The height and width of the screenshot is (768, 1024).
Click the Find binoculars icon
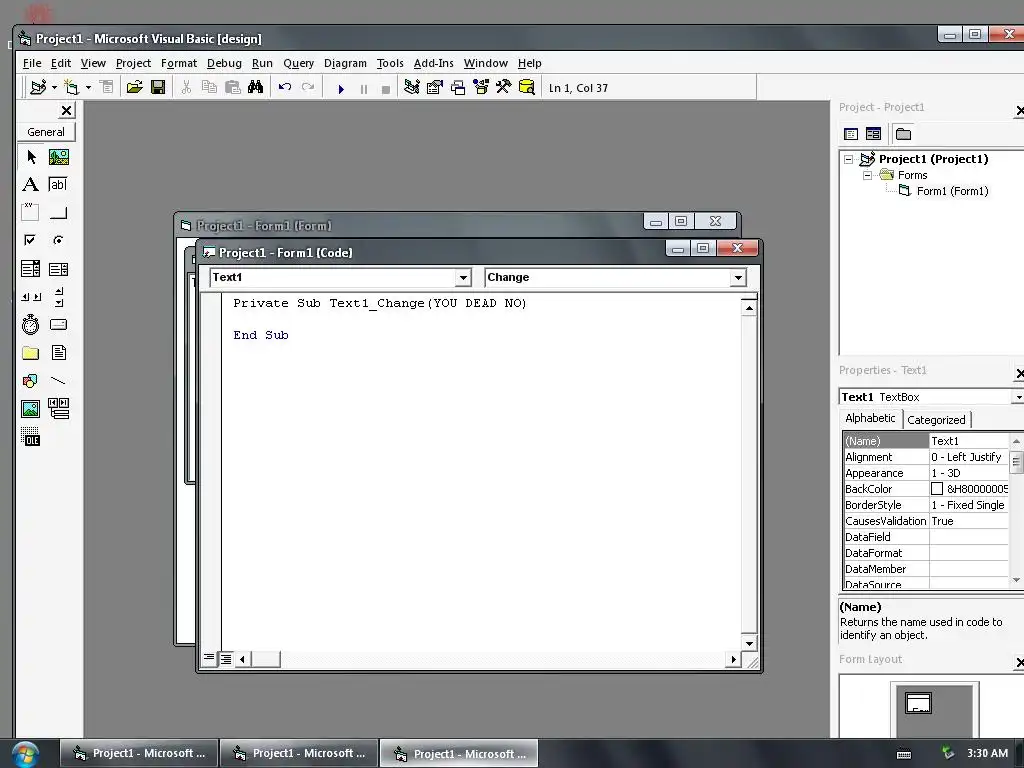(x=255, y=87)
